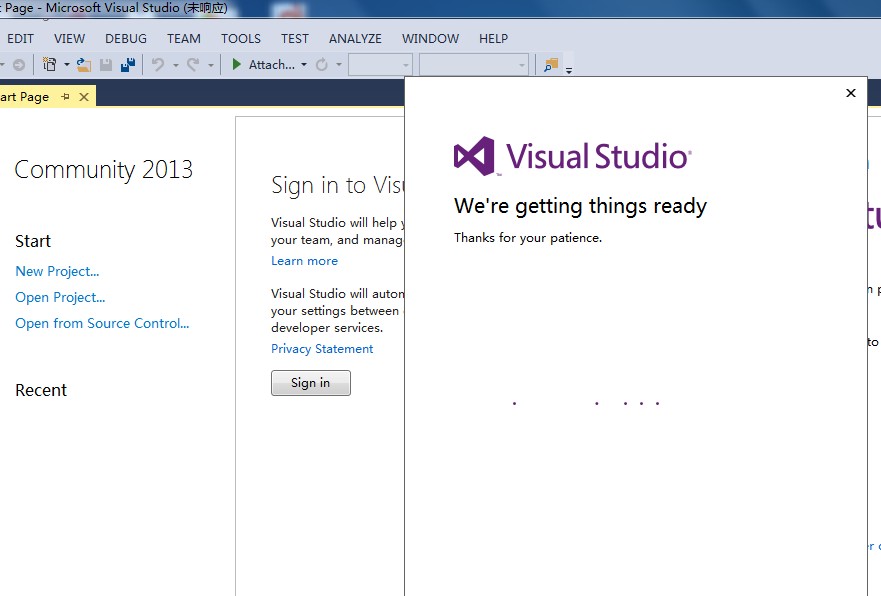This screenshot has height=596, width=881.
Task: Open the DEBUG menu
Action: click(126, 38)
